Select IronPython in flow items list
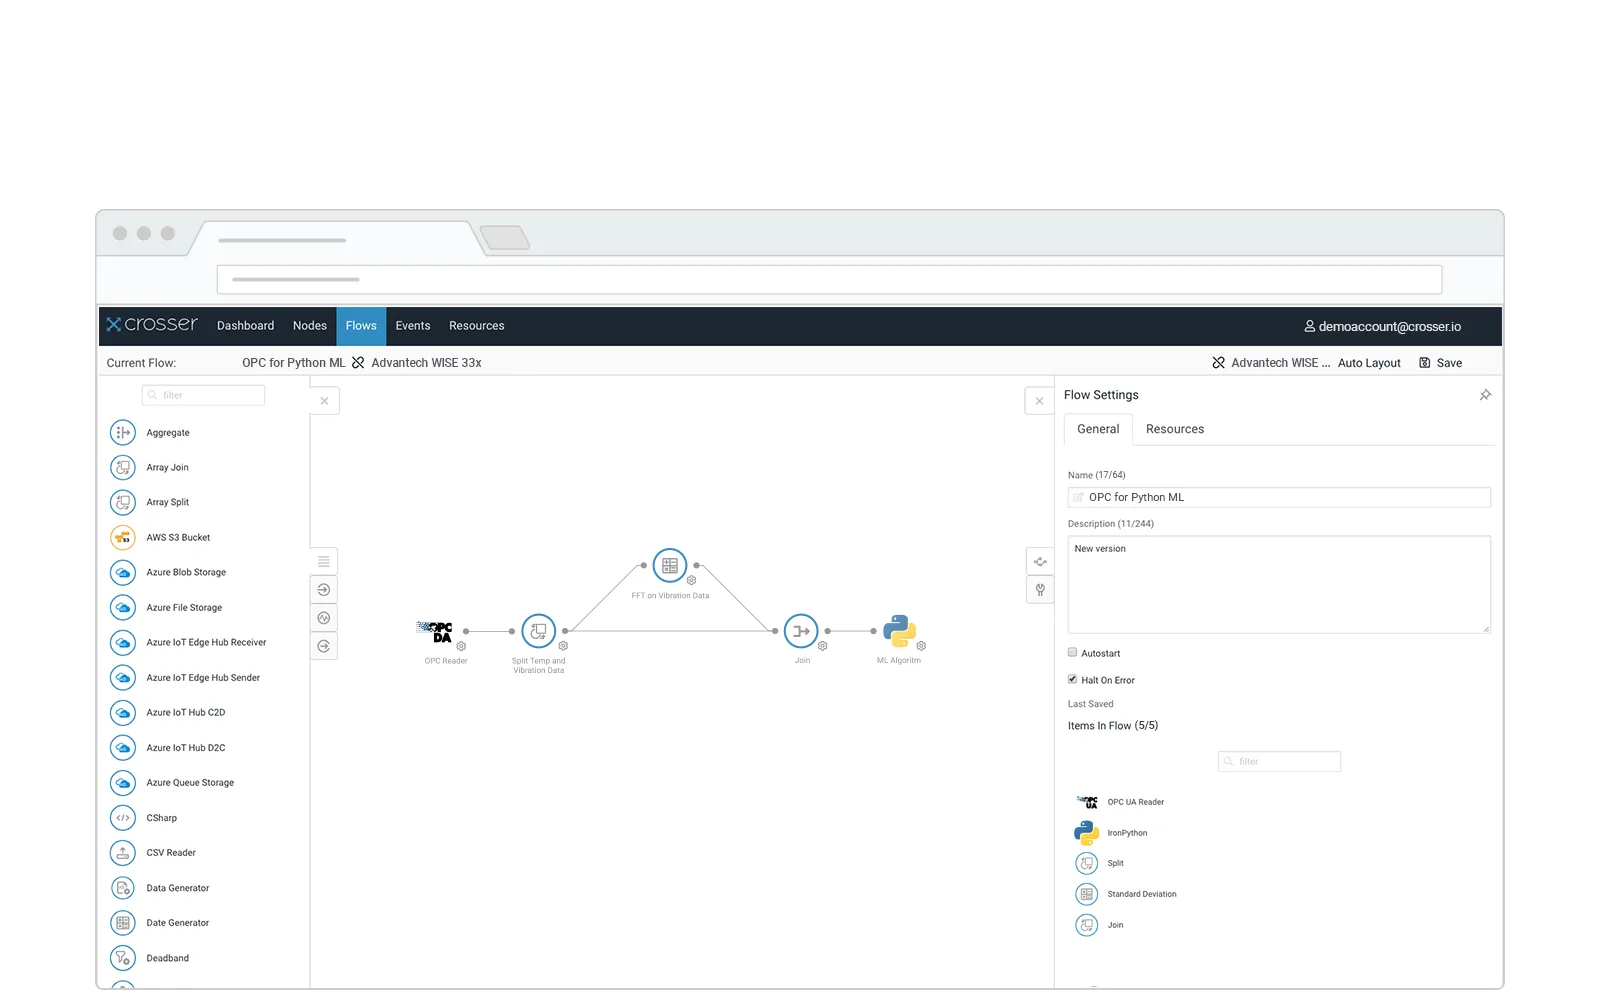Image resolution: width=1600 pixels, height=1000 pixels. click(x=1111, y=833)
